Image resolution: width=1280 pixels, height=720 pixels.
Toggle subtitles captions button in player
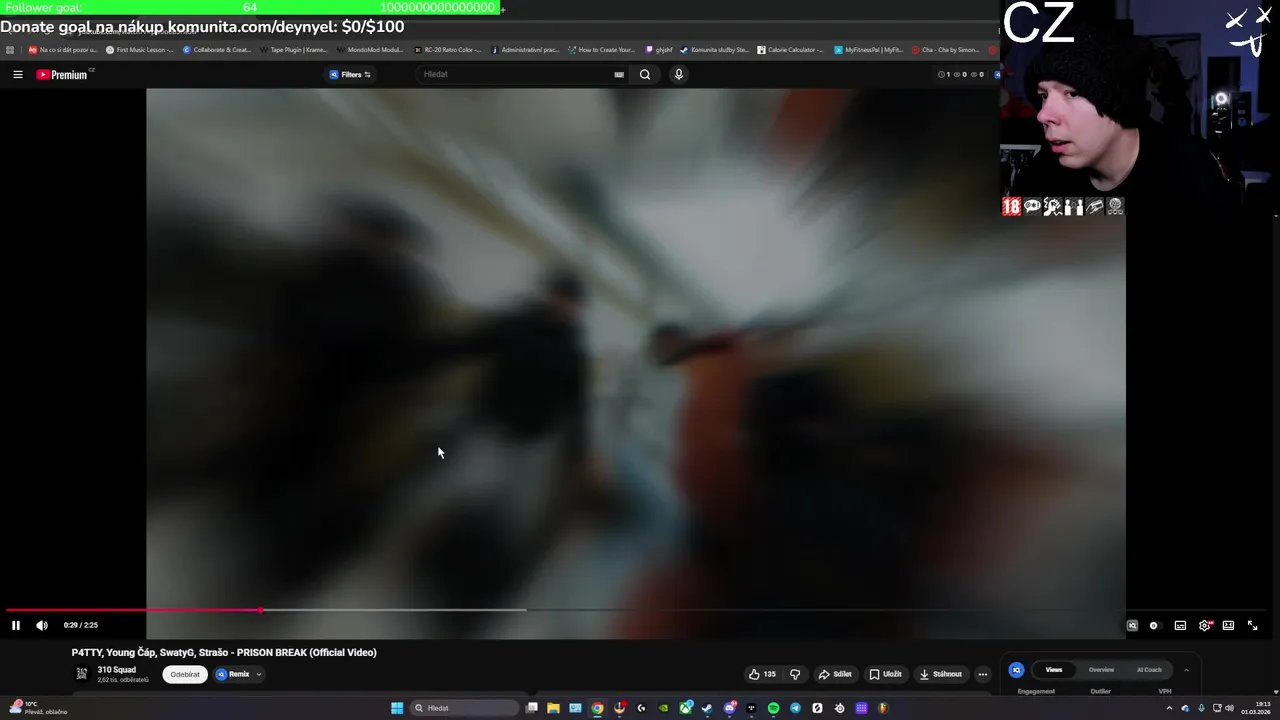click(x=1180, y=625)
